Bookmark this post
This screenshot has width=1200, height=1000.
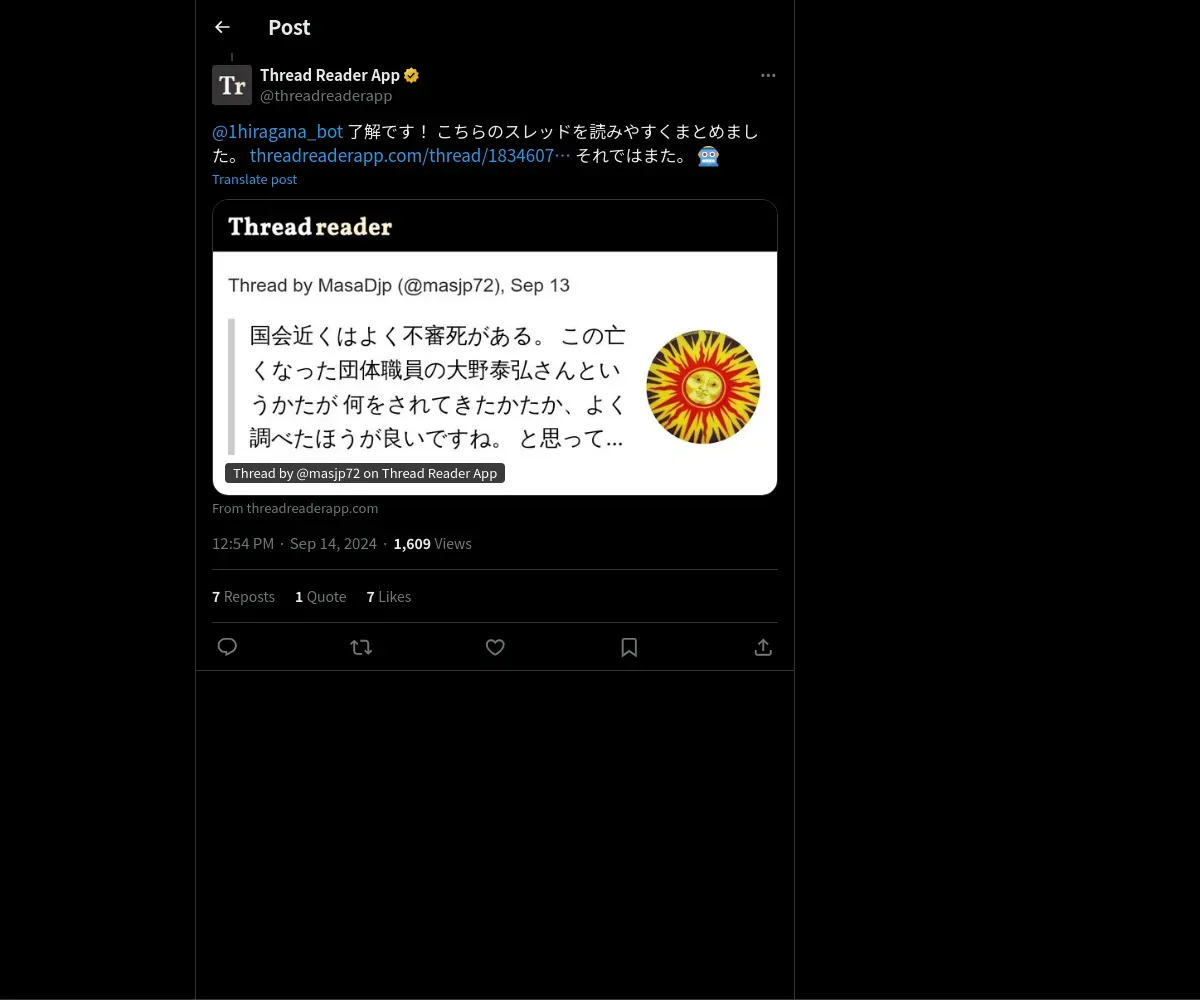[x=629, y=647]
